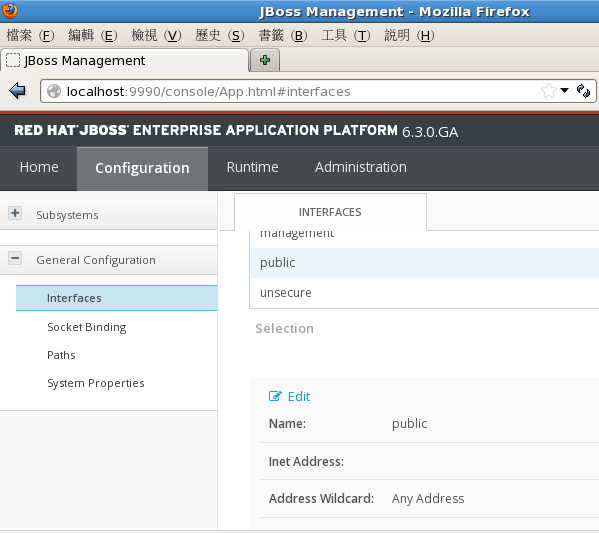599x533 pixels.
Task: Collapse the General Configuration section with minus
Action: click(x=15, y=258)
